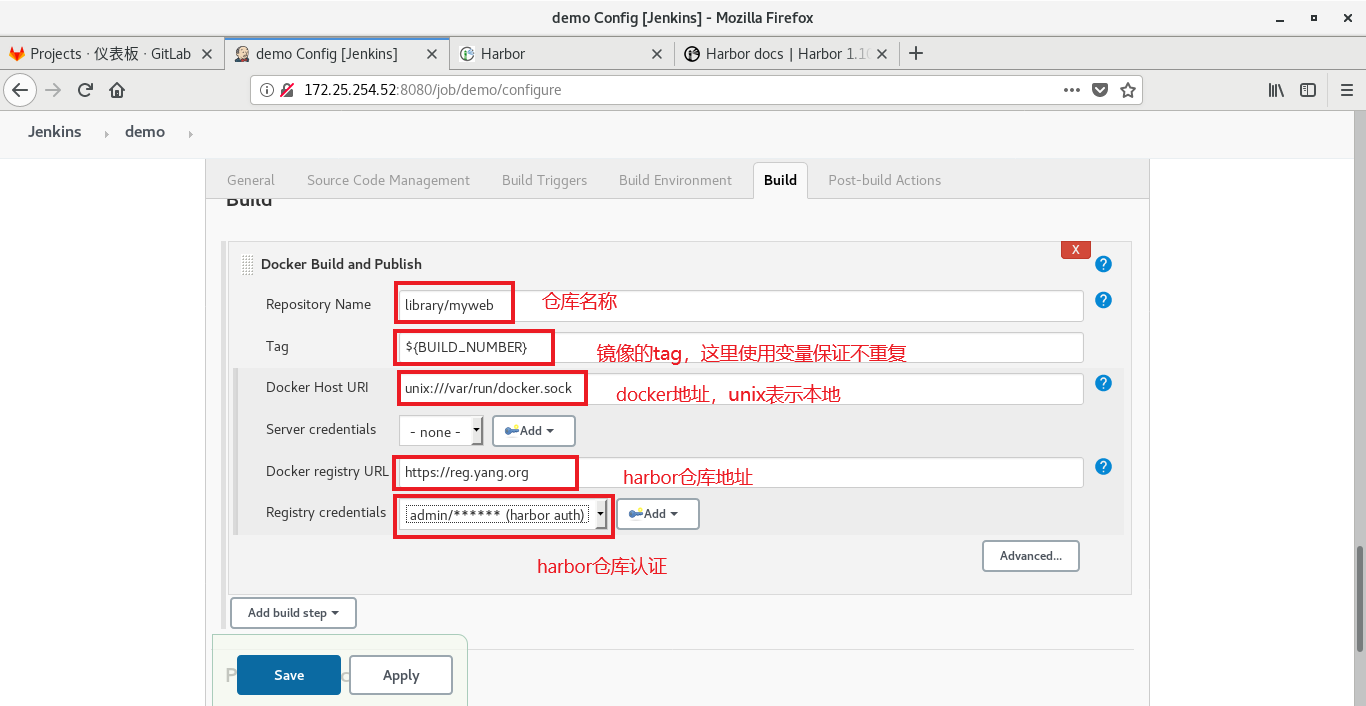Close the Harbor tab
The height and width of the screenshot is (706, 1366).
[x=657, y=54]
